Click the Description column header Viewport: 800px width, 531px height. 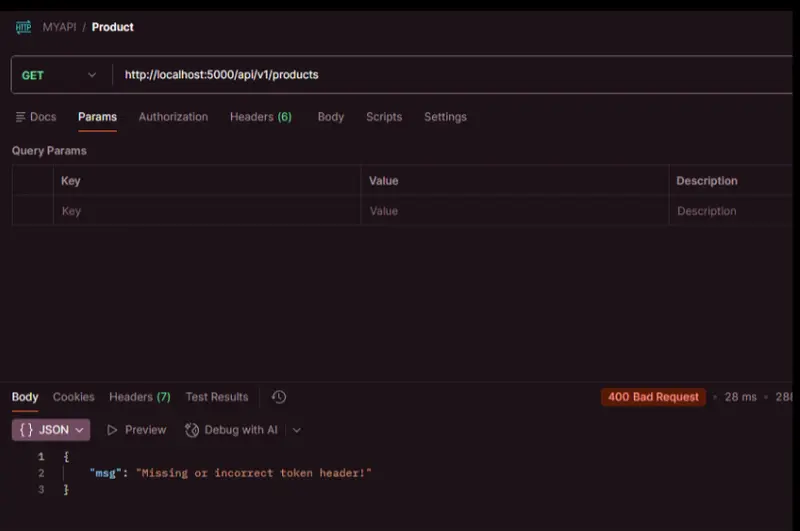(x=707, y=181)
